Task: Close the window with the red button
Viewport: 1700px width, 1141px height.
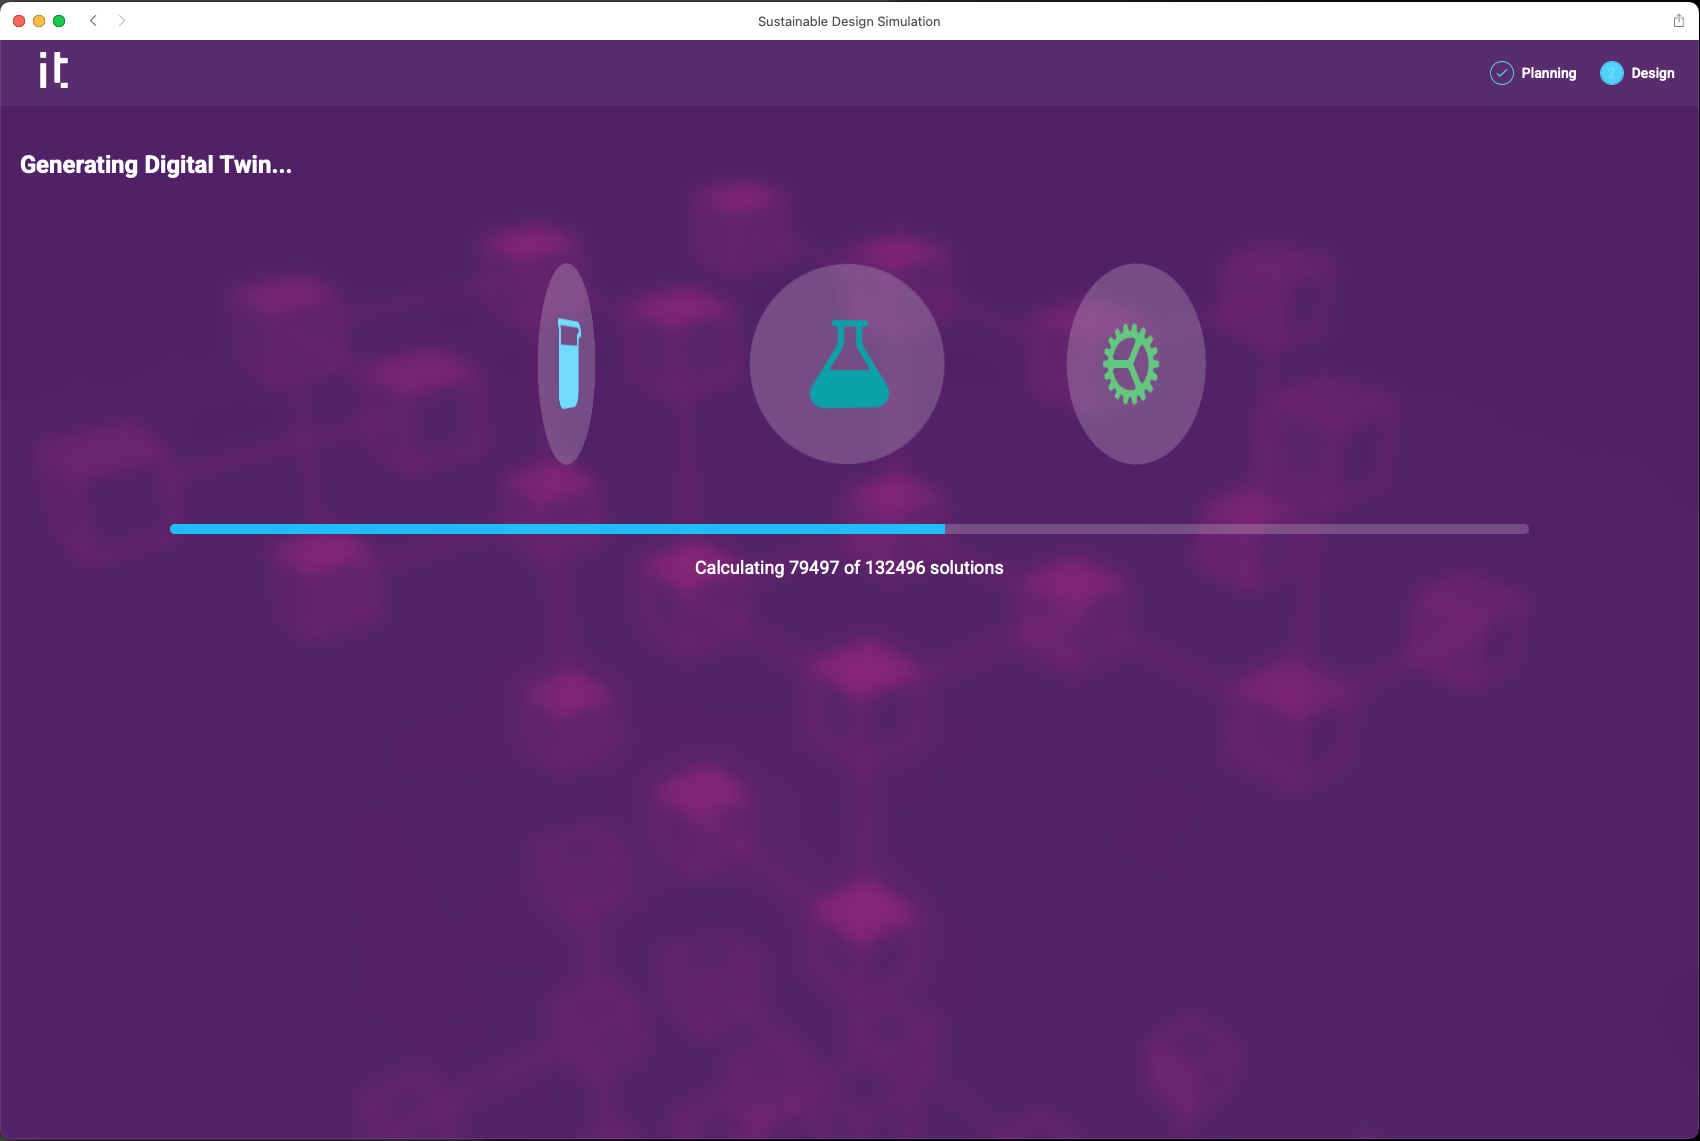Action: point(19,21)
